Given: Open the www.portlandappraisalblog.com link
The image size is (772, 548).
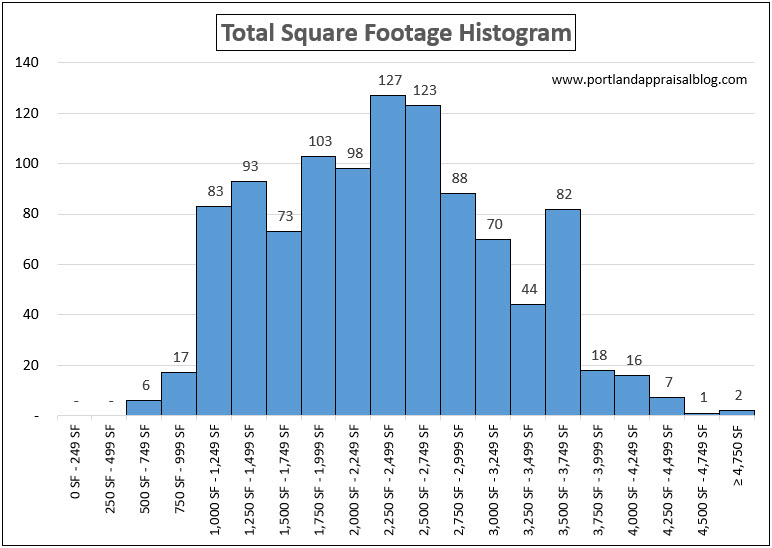Looking at the screenshot, I should click(649, 80).
